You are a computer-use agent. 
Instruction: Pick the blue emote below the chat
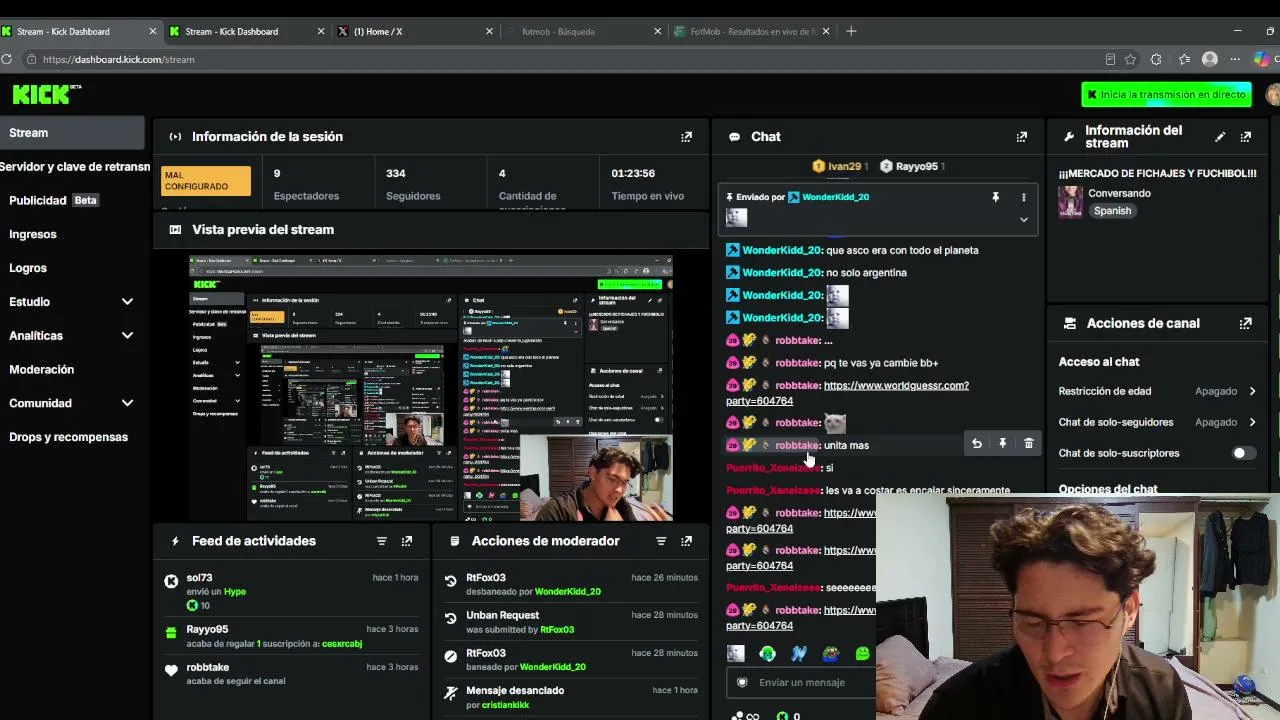[x=799, y=654]
